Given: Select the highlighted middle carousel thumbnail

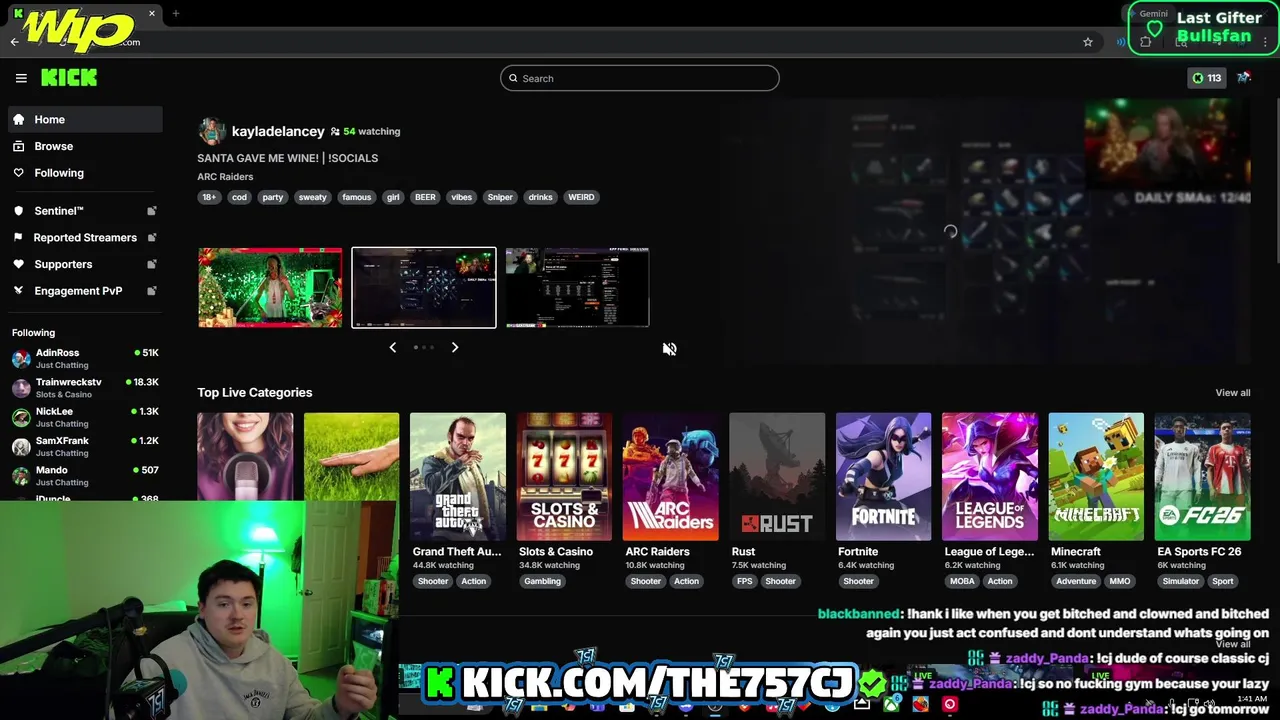Looking at the screenshot, I should 424,288.
